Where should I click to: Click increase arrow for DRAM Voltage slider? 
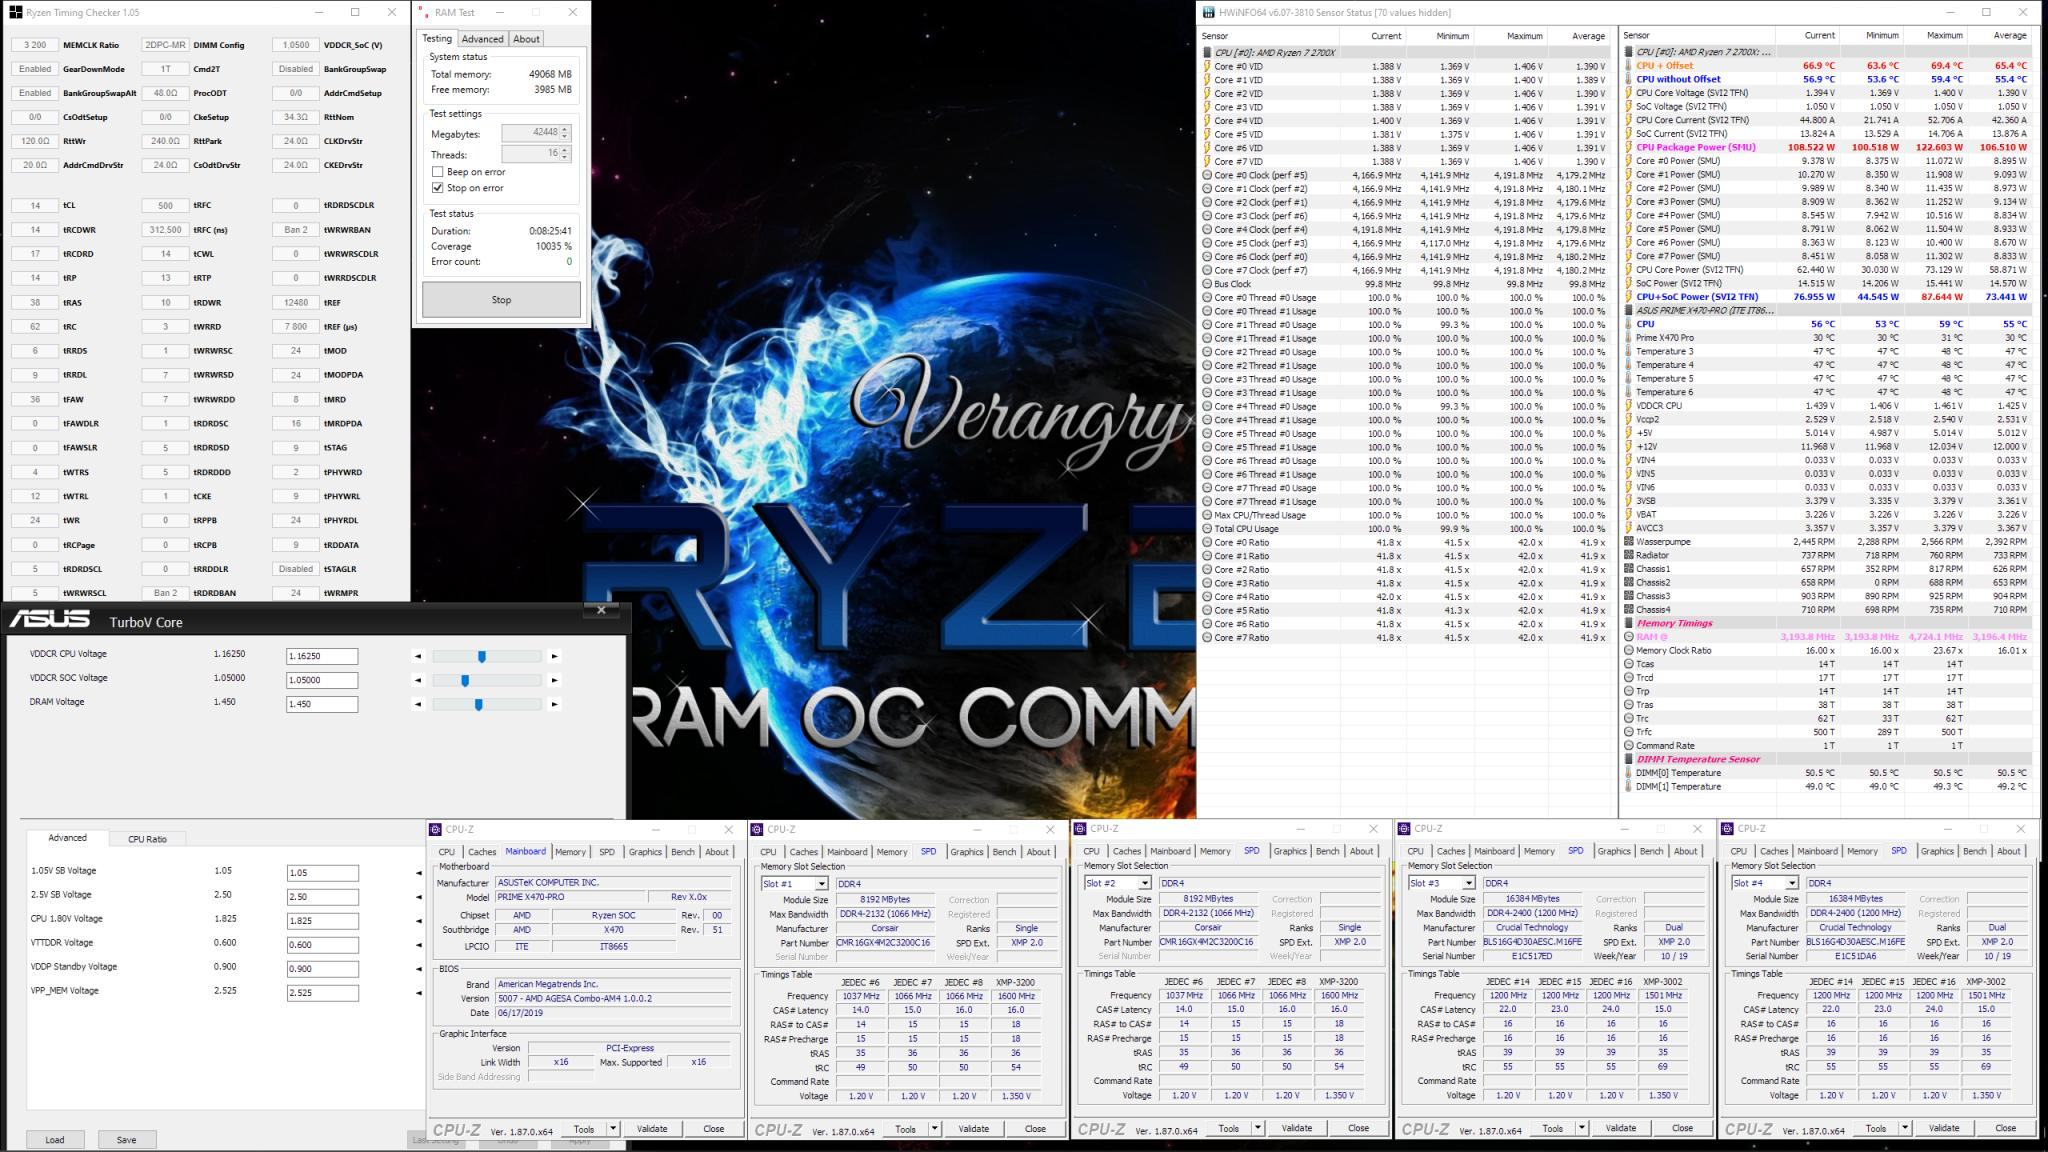[x=555, y=705]
